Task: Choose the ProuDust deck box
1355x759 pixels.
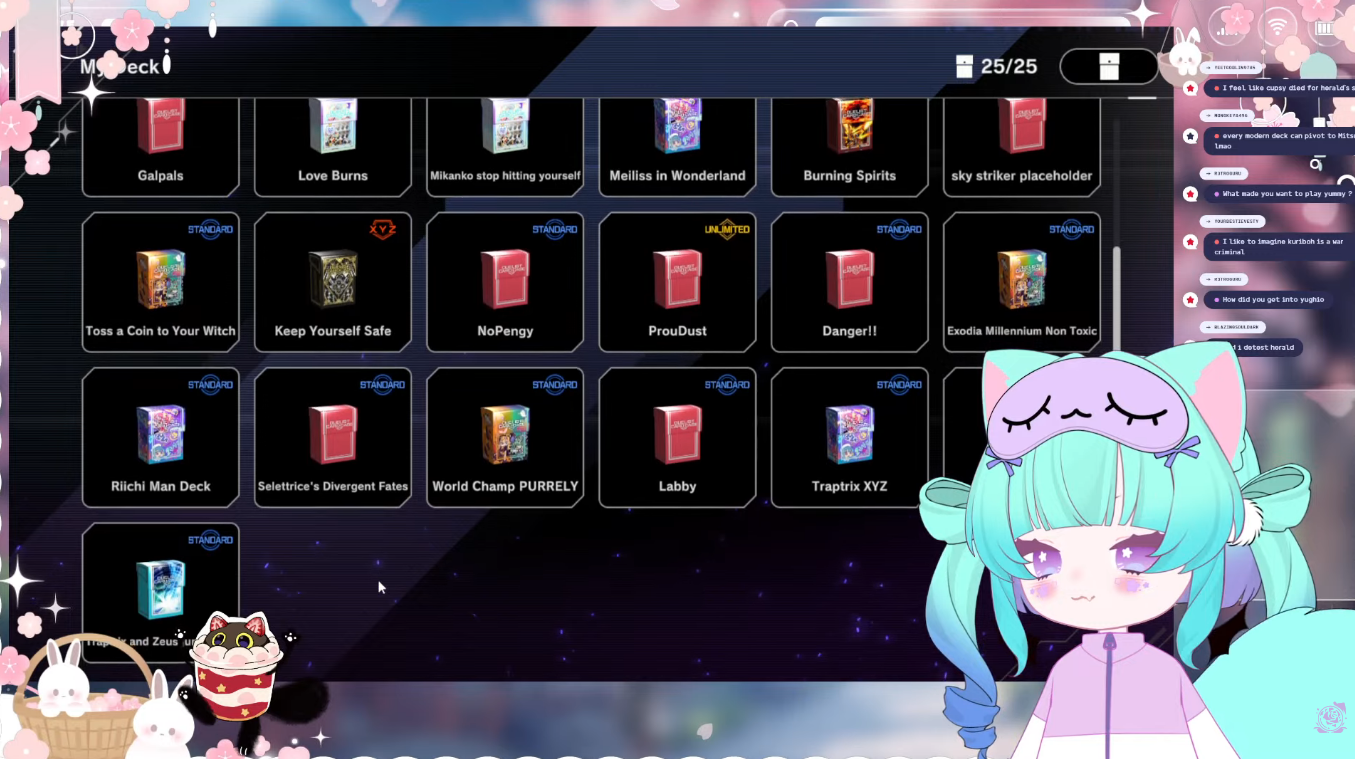Action: click(x=677, y=282)
